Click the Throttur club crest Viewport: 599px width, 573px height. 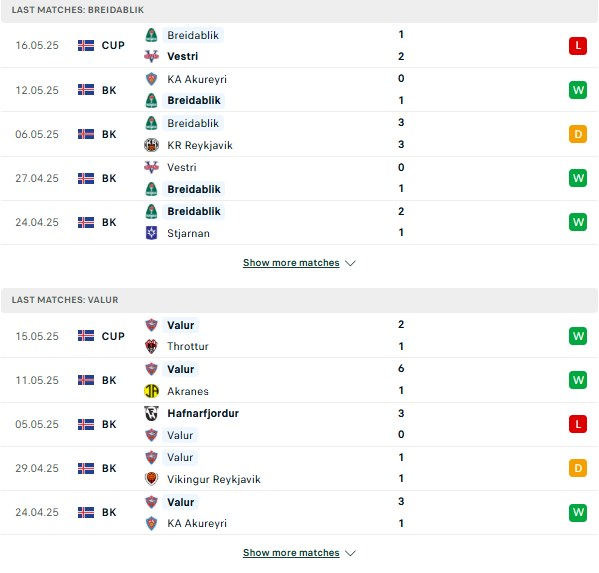(x=151, y=346)
